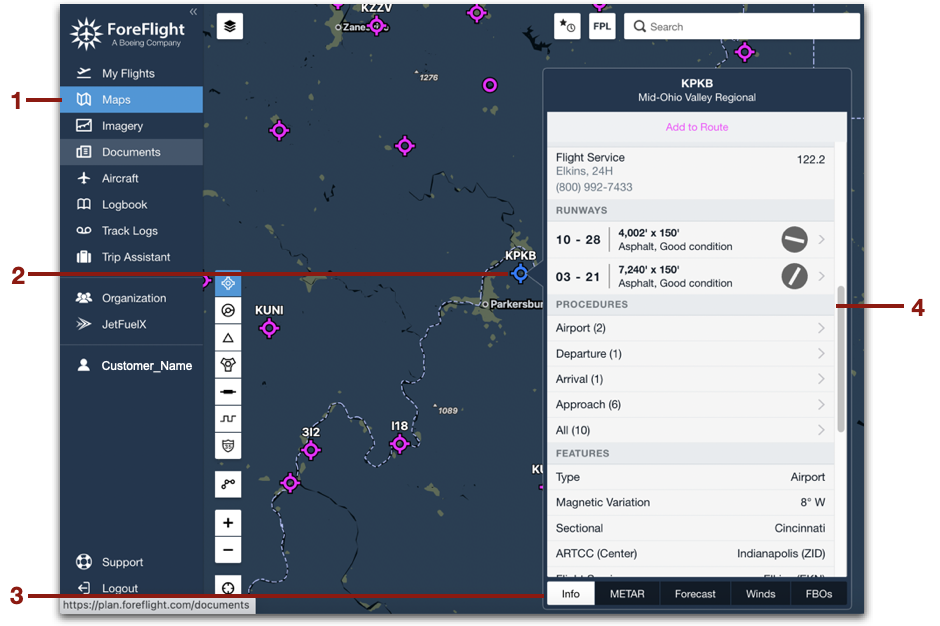Image resolution: width=940 pixels, height=626 pixels.
Task: Open Documents from the sidebar
Action: pyautogui.click(x=131, y=152)
